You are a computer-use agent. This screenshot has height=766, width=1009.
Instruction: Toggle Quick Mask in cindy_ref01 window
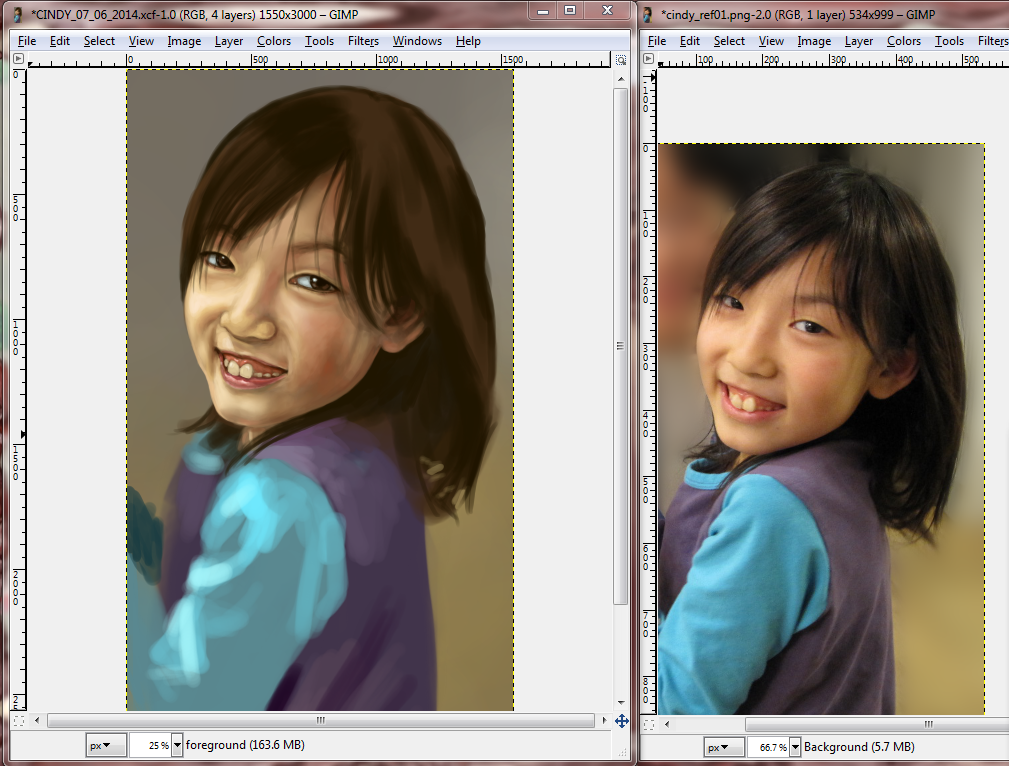tap(648, 722)
